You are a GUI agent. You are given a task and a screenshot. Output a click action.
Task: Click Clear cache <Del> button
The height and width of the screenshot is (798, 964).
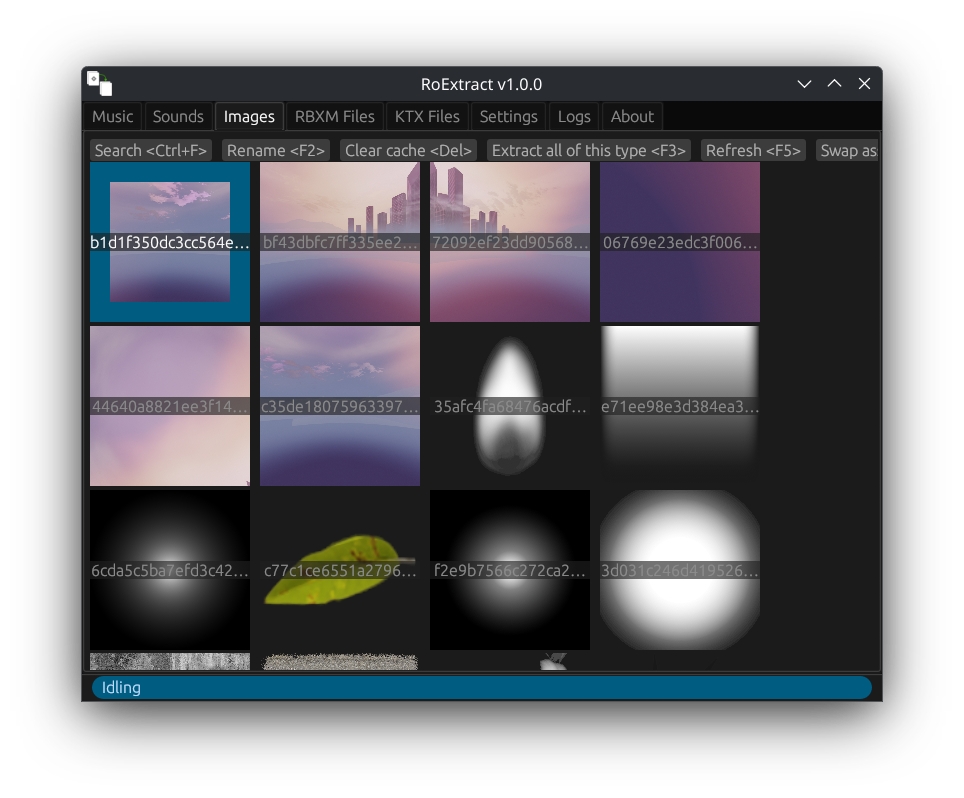pos(408,150)
